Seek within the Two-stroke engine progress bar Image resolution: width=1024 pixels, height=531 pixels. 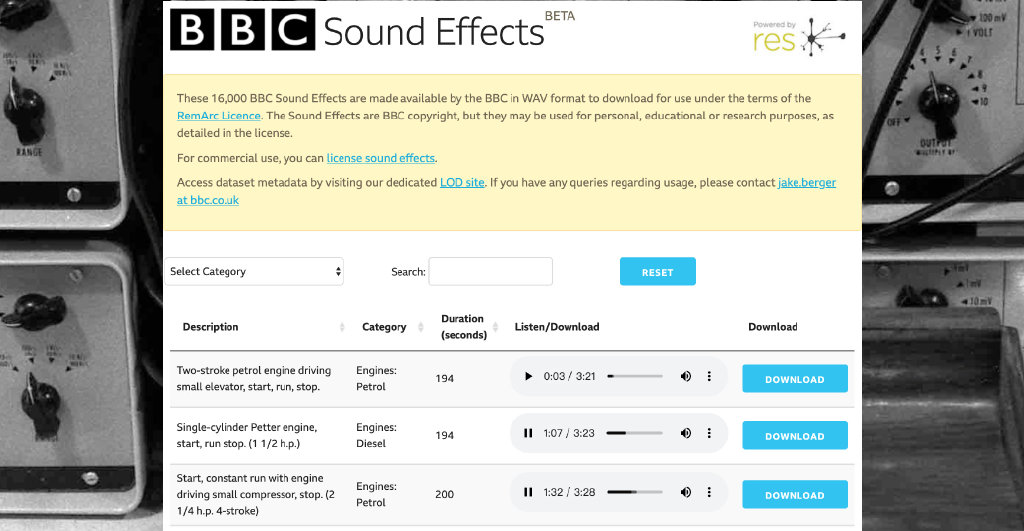coord(635,377)
